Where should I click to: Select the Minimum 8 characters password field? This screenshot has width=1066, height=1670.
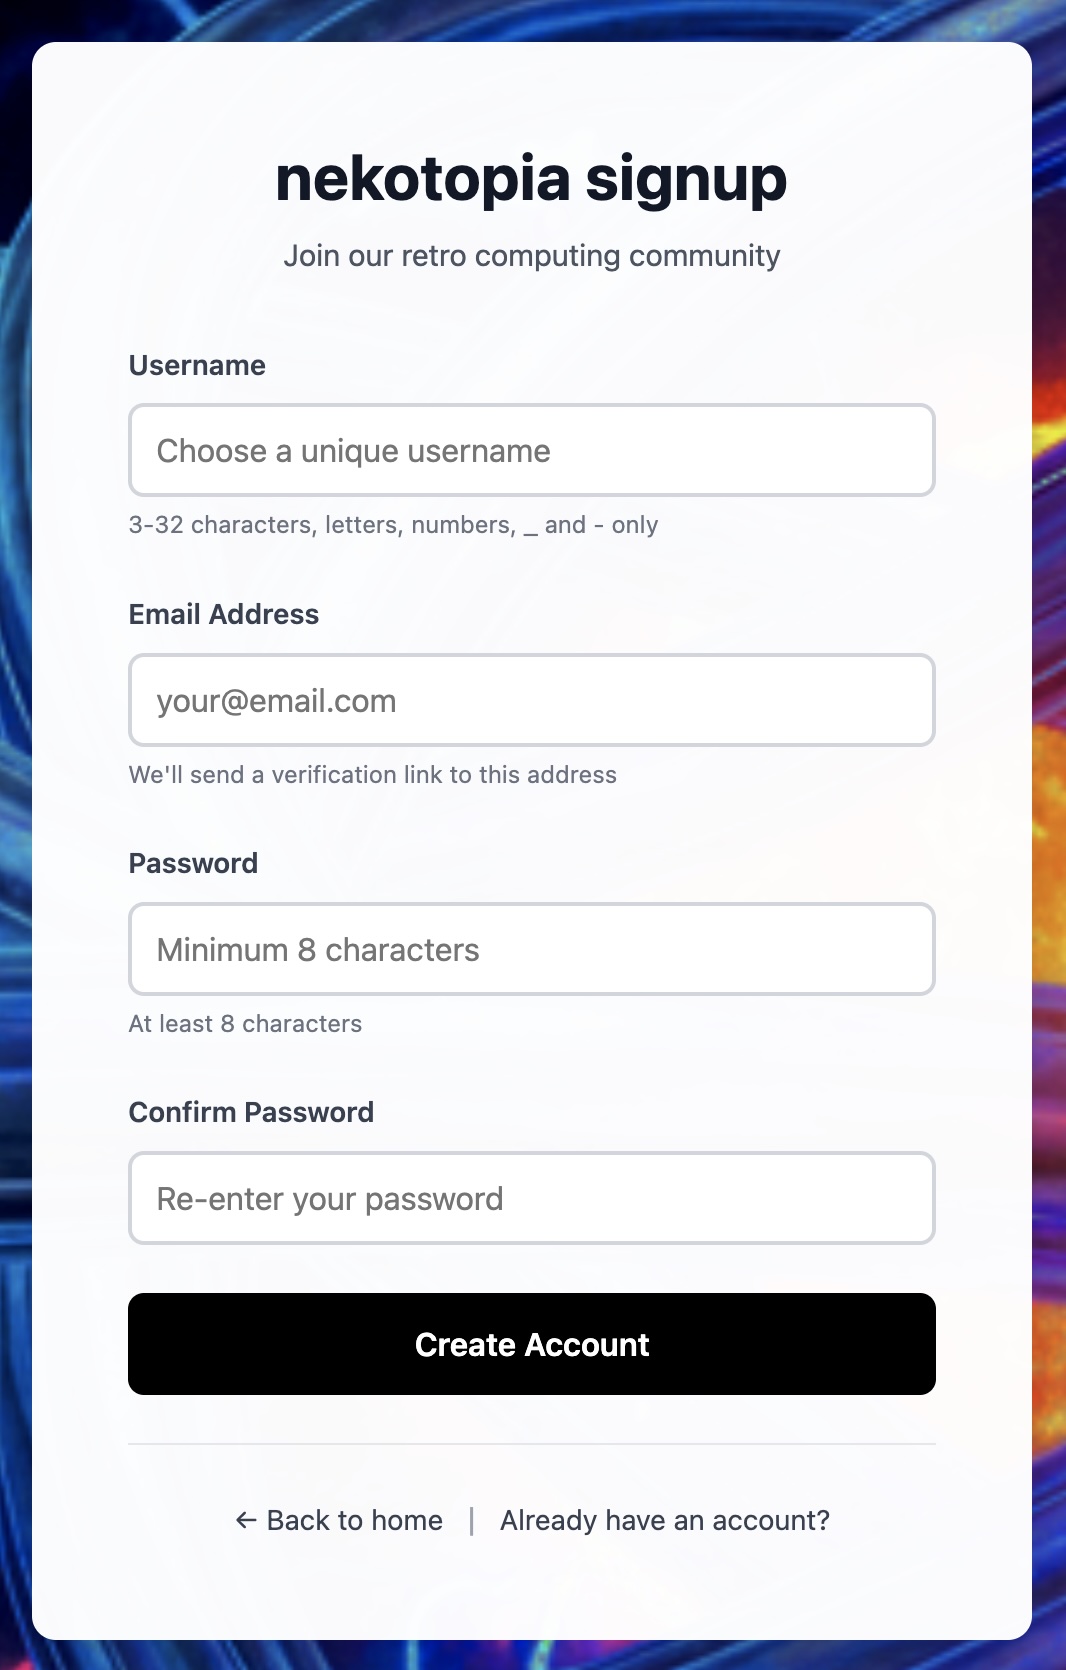click(532, 950)
